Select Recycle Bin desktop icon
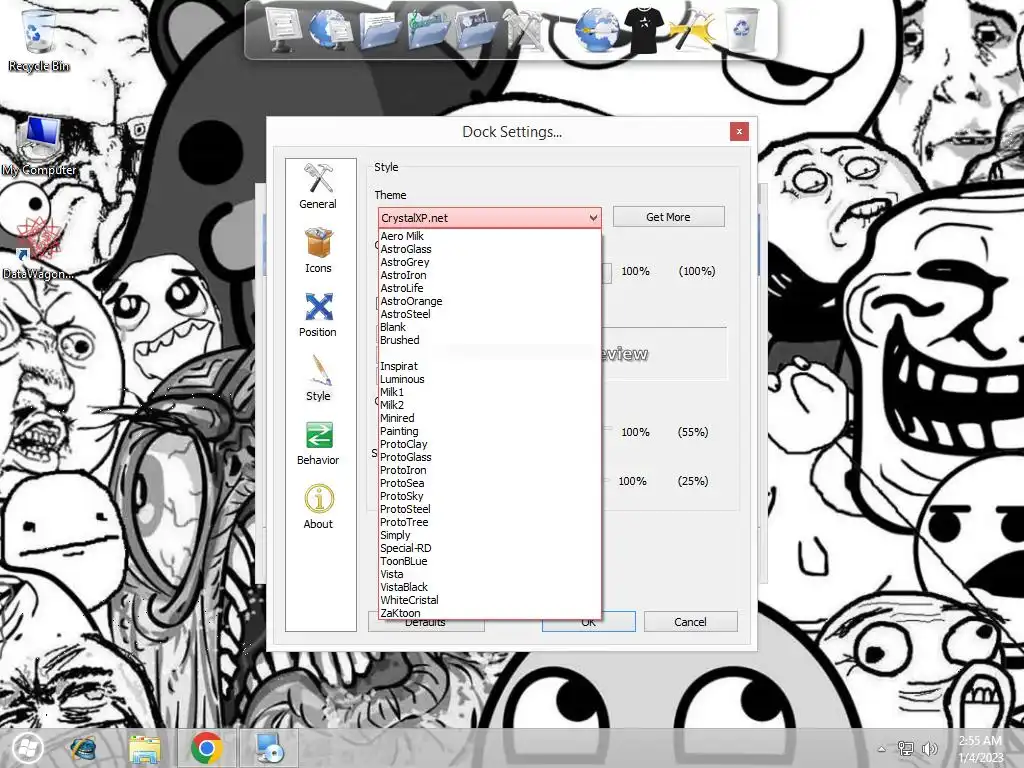The width and height of the screenshot is (1024, 768). [x=38, y=39]
